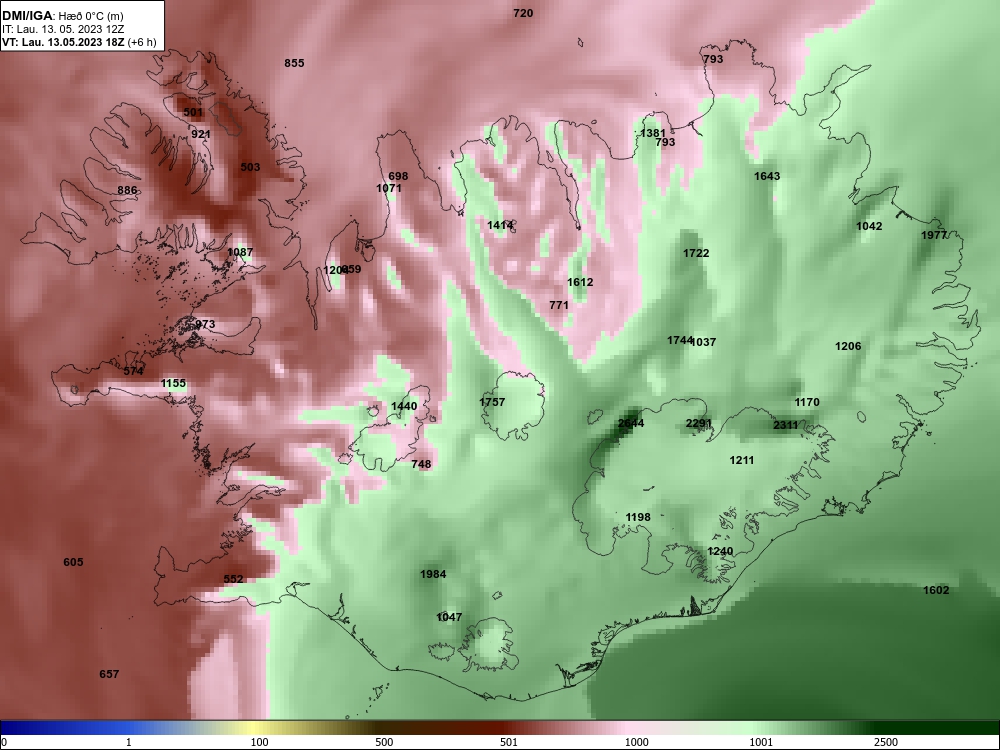The image size is (1000, 750).
Task: Click the 1240 value
Action: pos(720,551)
